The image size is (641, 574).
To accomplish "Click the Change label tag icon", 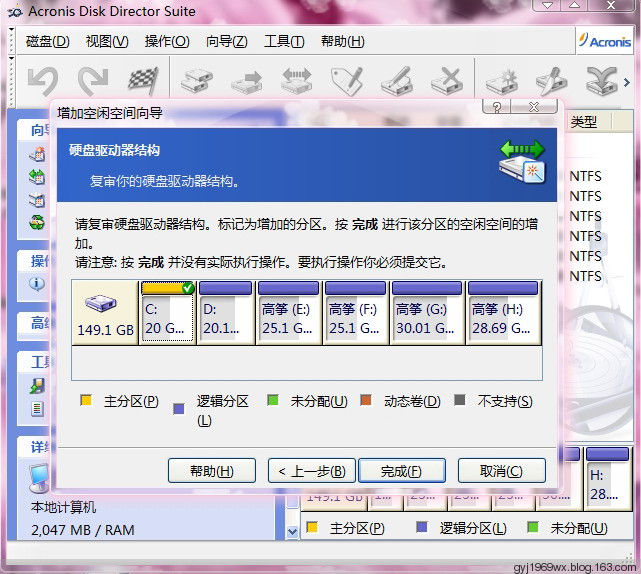I will tap(347, 81).
